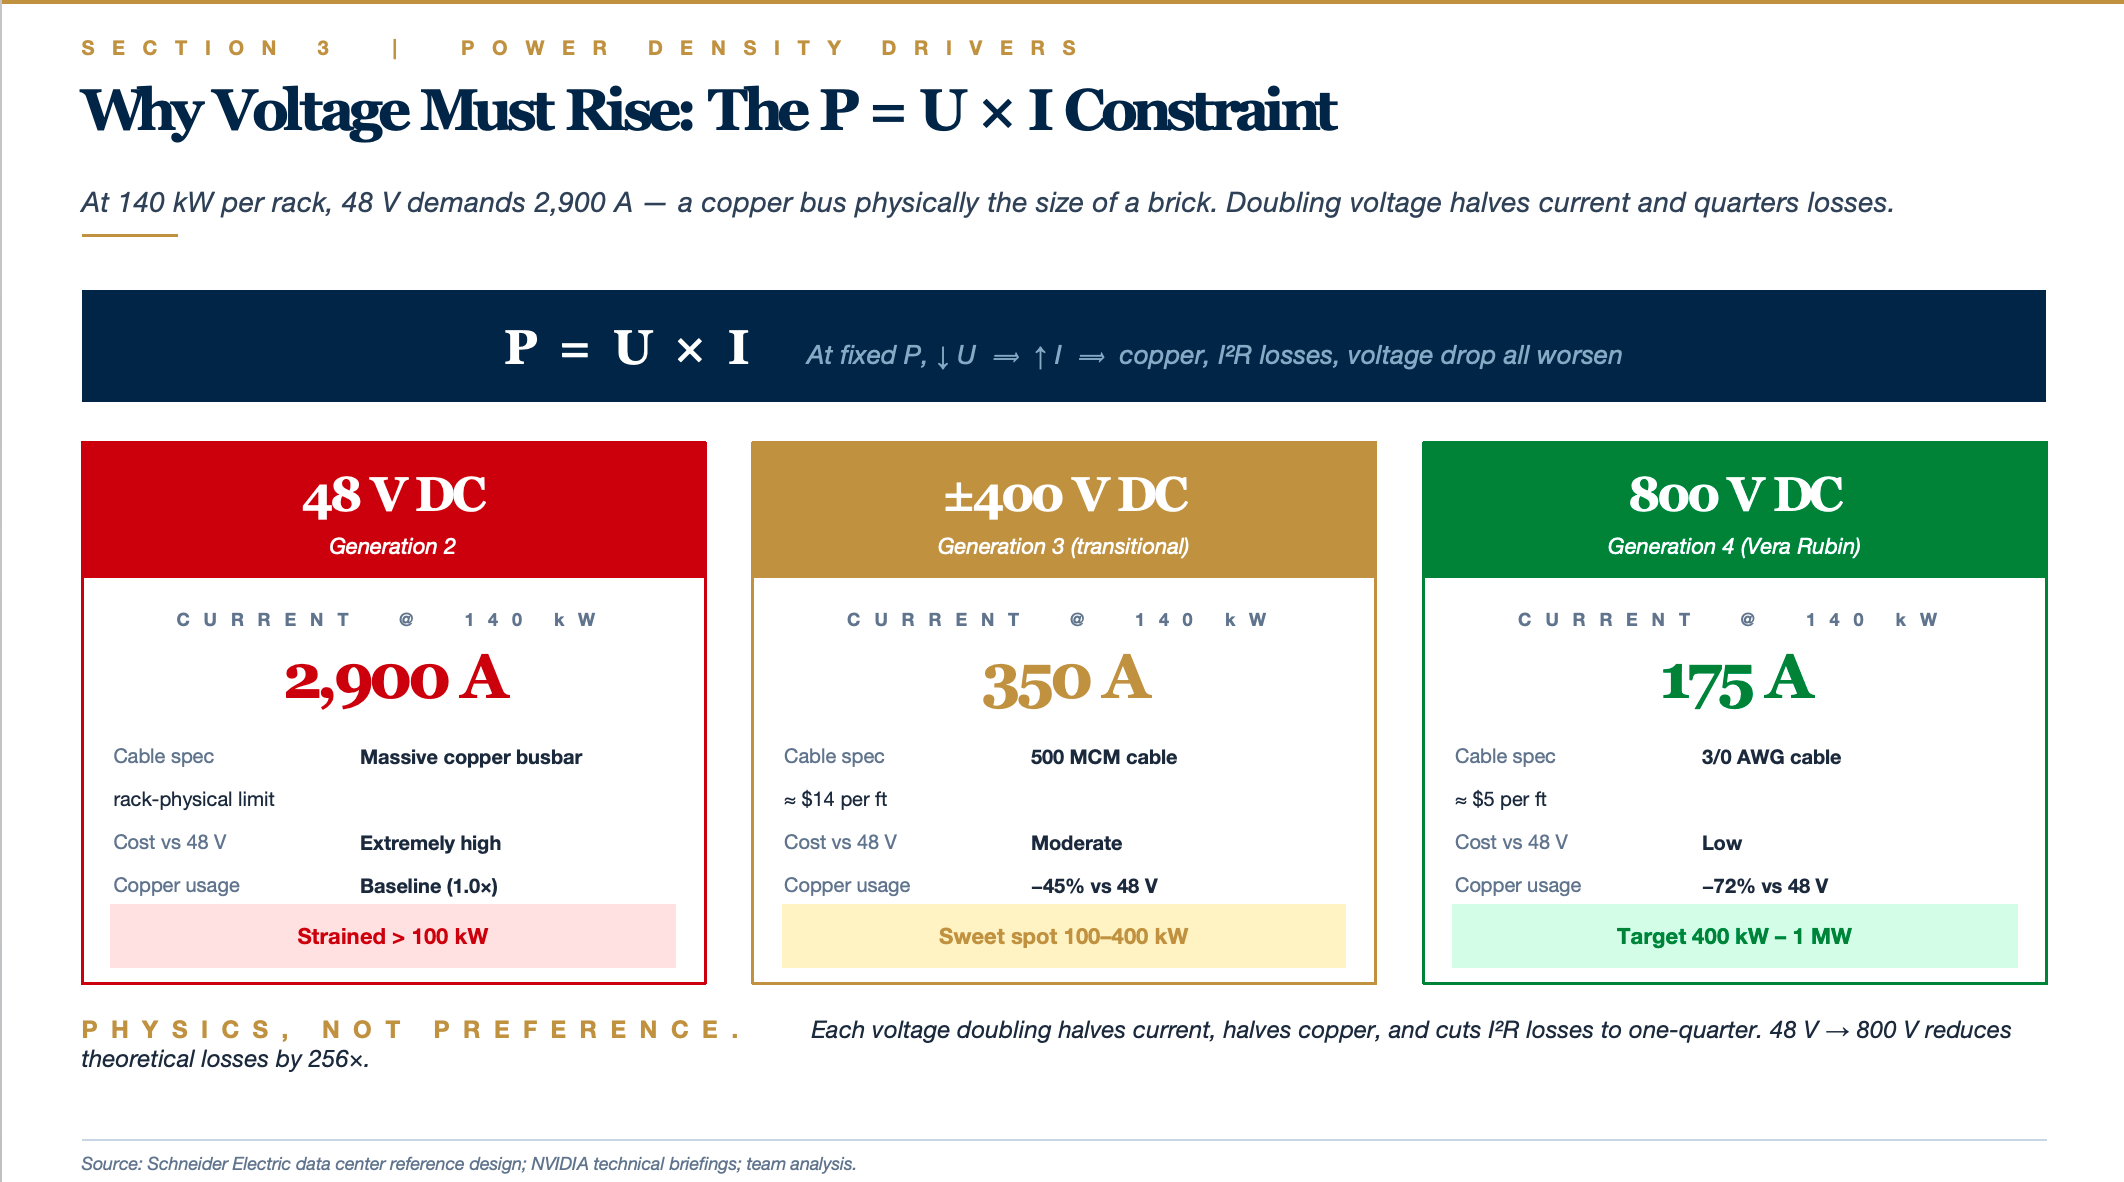Image resolution: width=2124 pixels, height=1182 pixels.
Task: Click the red 48 V DC card heading
Action: pyautogui.click(x=394, y=496)
